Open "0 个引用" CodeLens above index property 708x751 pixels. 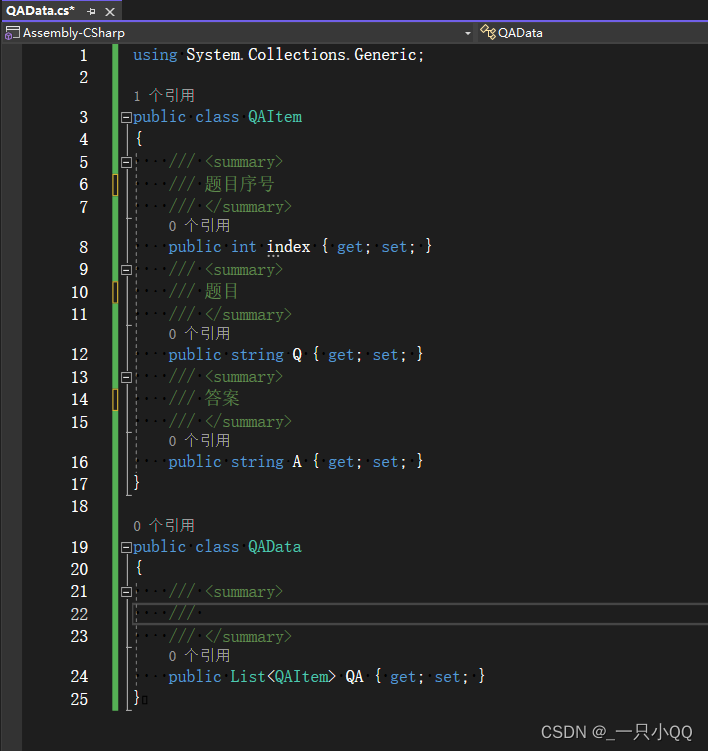point(199,226)
